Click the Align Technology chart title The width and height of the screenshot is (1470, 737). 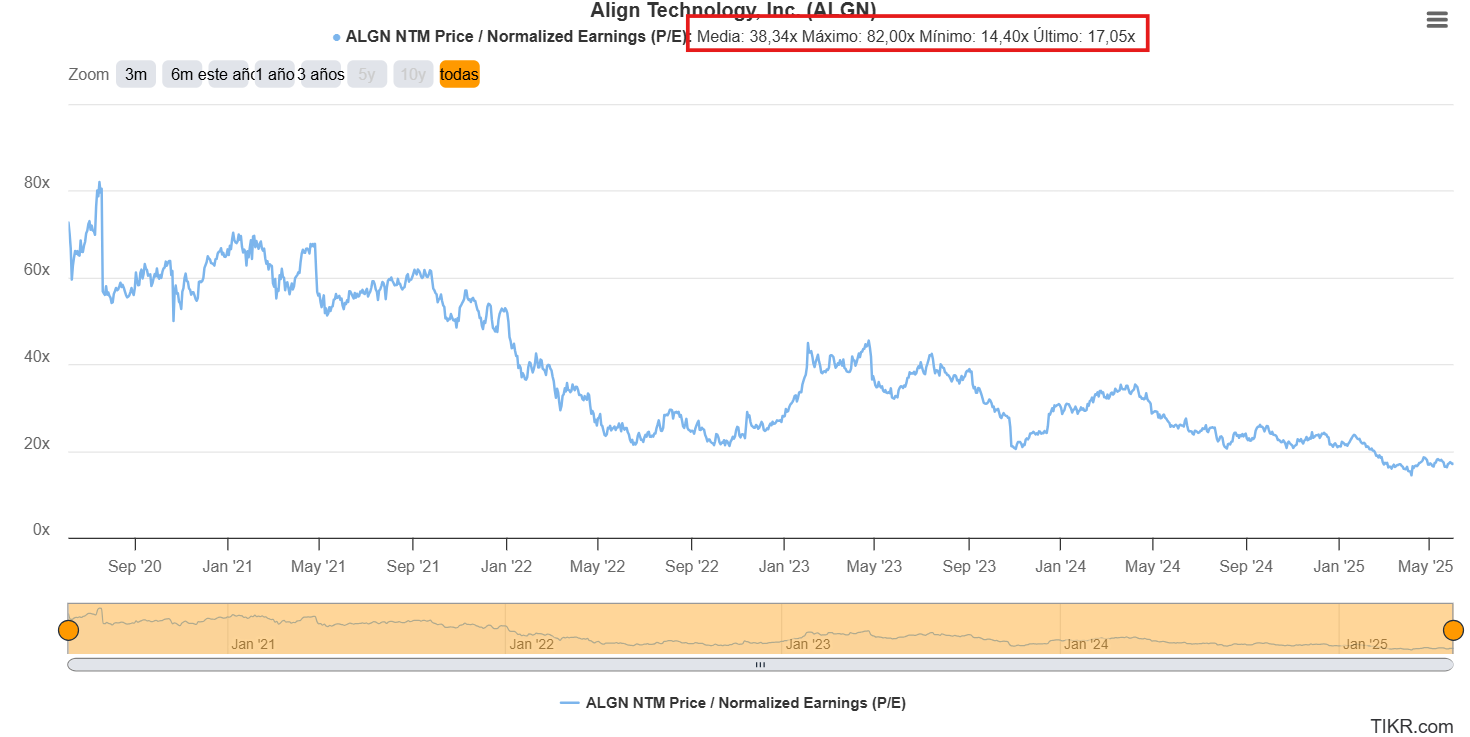[x=733, y=11]
